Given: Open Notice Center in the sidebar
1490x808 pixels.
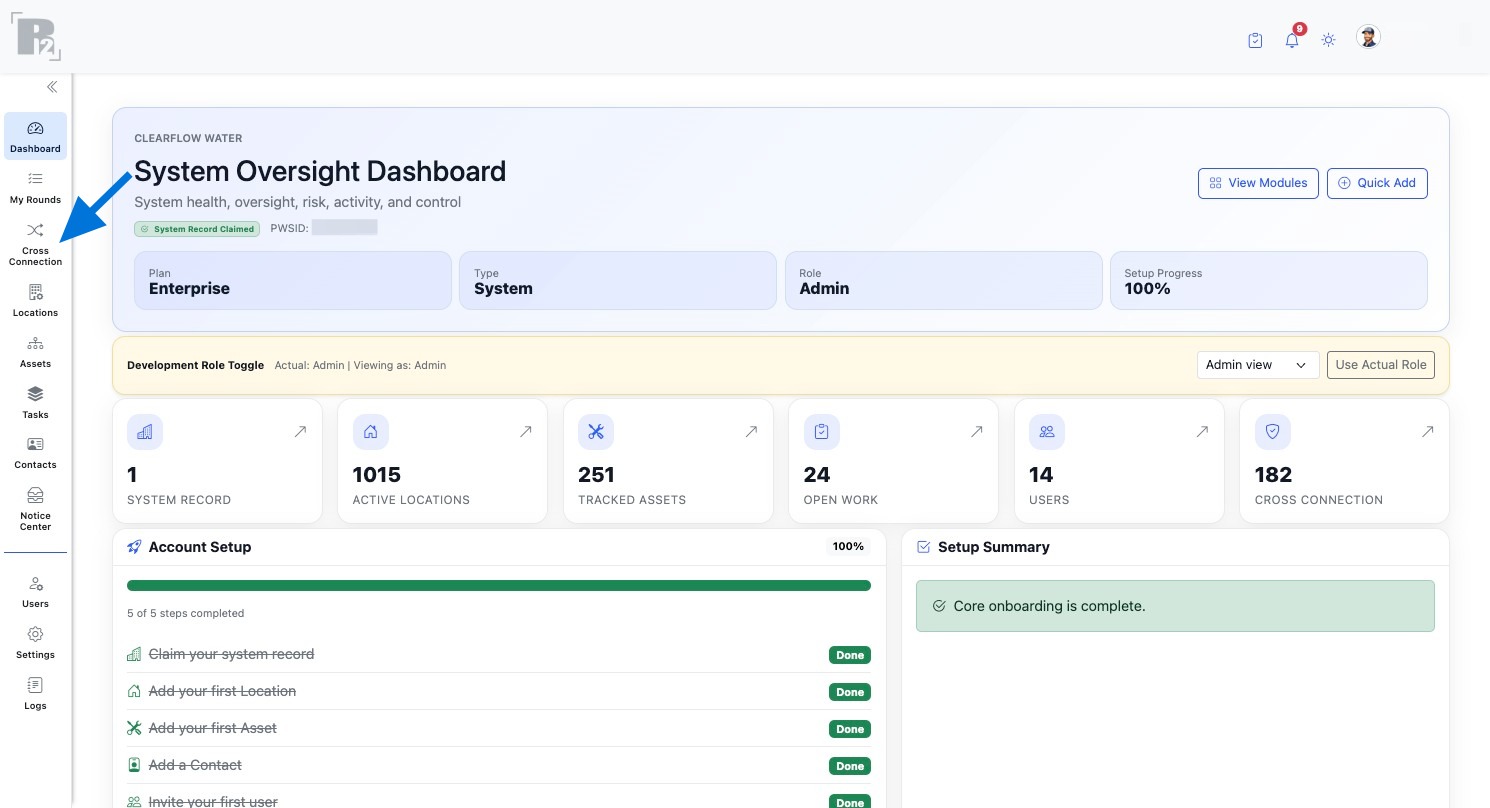Looking at the screenshot, I should (x=35, y=508).
